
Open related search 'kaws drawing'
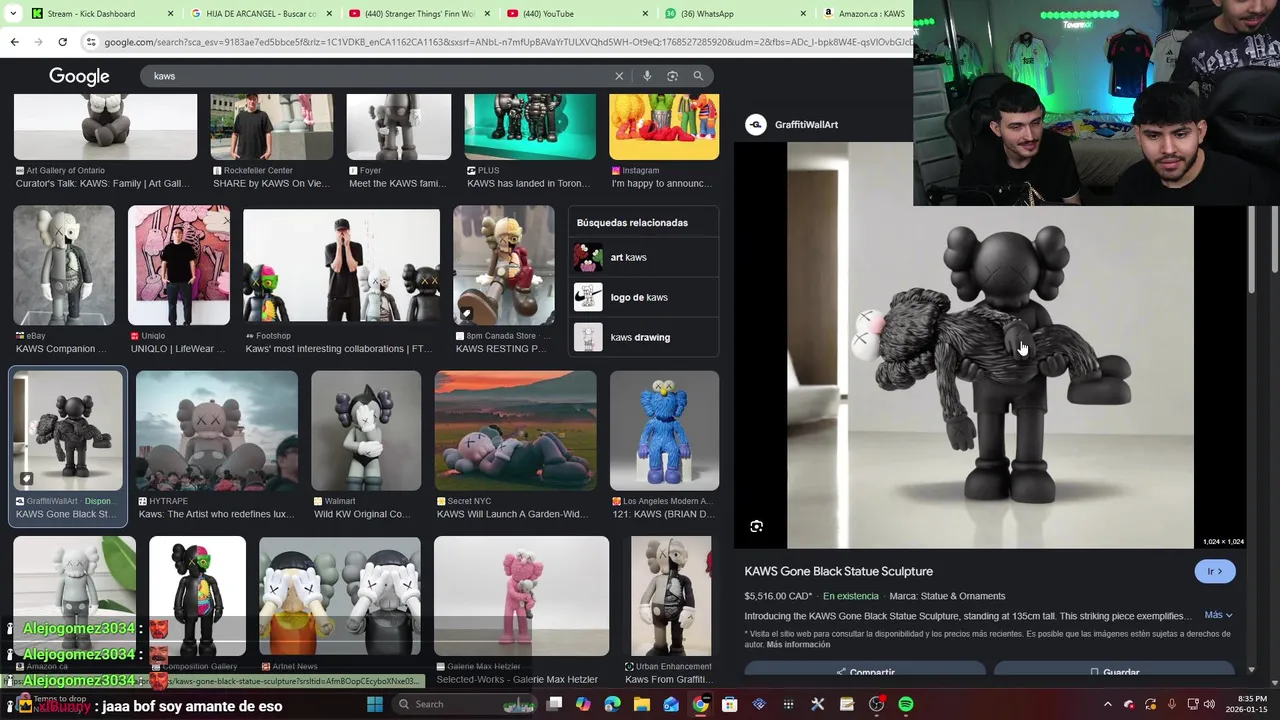point(646,337)
